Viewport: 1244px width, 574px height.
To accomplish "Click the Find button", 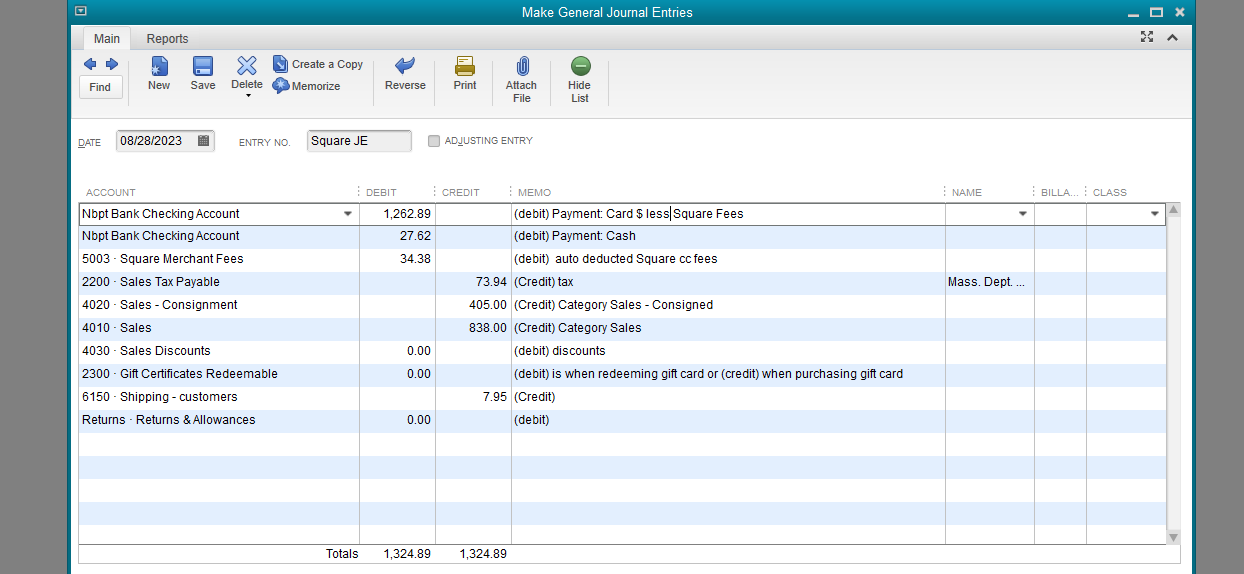I will (x=100, y=87).
